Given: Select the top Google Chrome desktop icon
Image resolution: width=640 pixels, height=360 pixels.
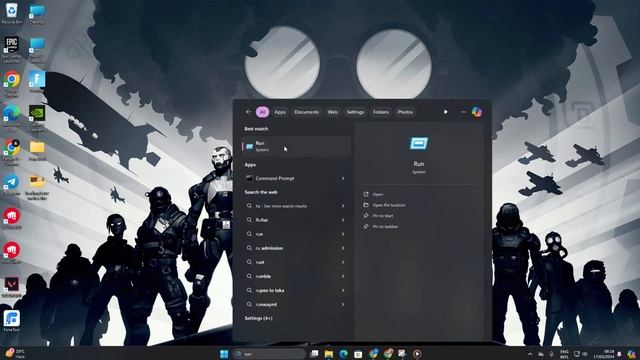Looking at the screenshot, I should point(11,84).
